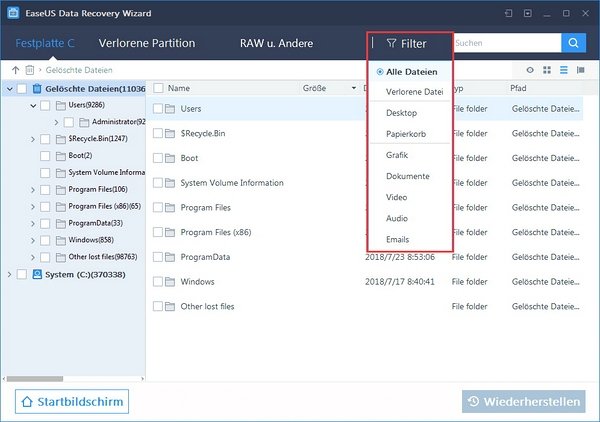The height and width of the screenshot is (422, 600).
Task: Collapse the Gelöschte Dateien tree node
Action: (x=10, y=89)
